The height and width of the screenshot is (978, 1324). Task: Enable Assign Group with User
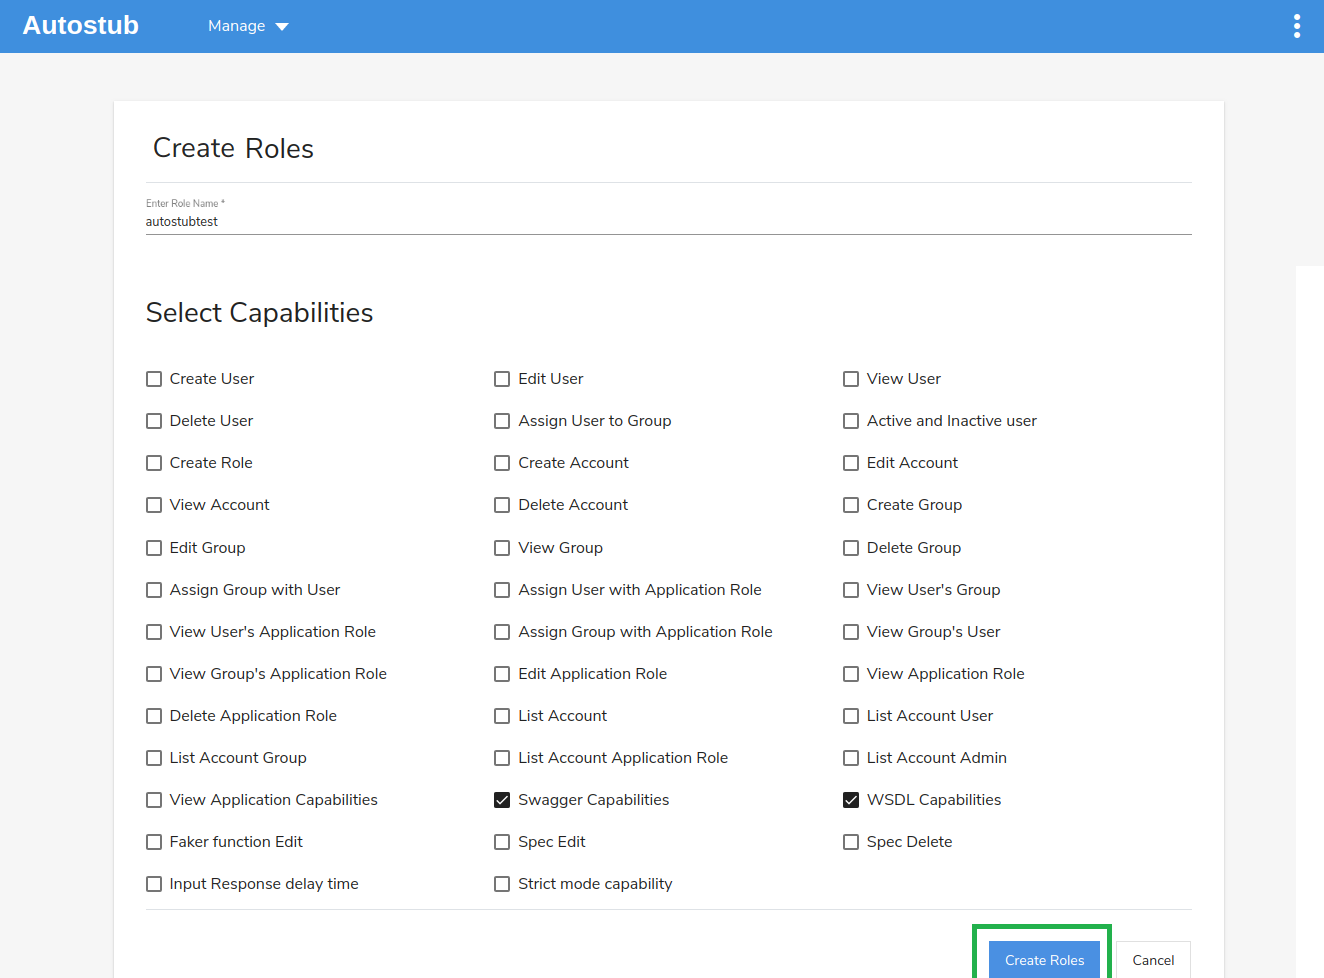tap(154, 590)
